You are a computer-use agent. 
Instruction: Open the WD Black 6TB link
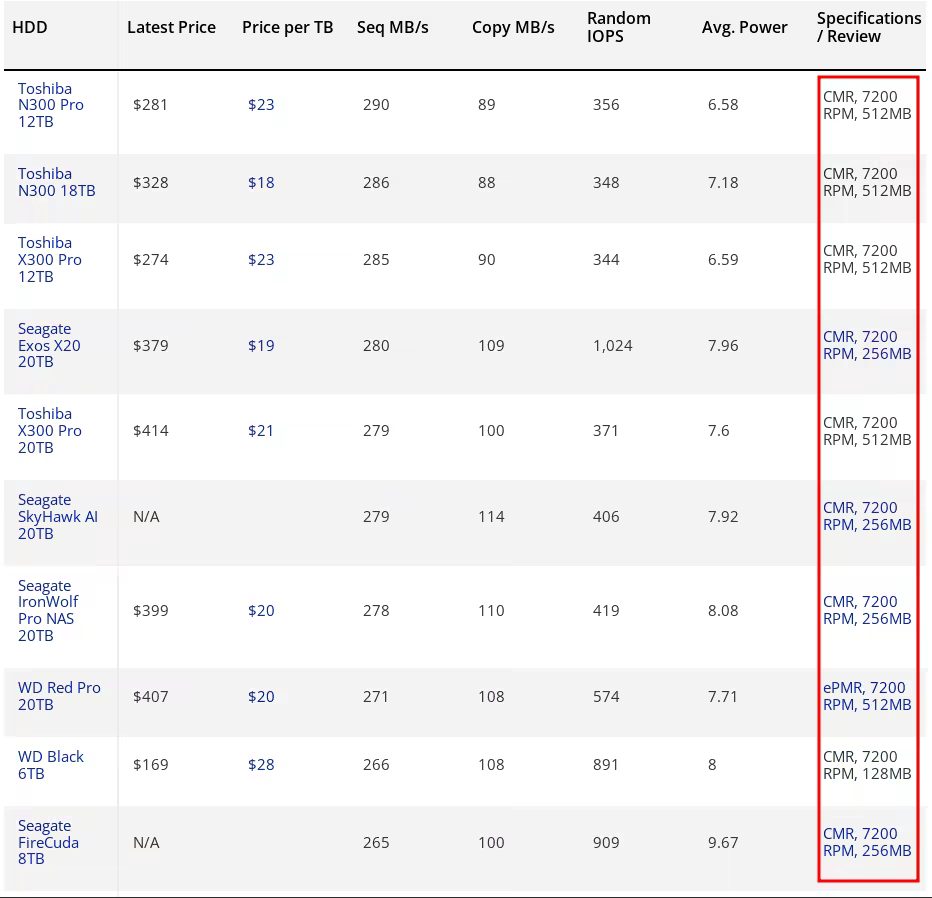50,765
